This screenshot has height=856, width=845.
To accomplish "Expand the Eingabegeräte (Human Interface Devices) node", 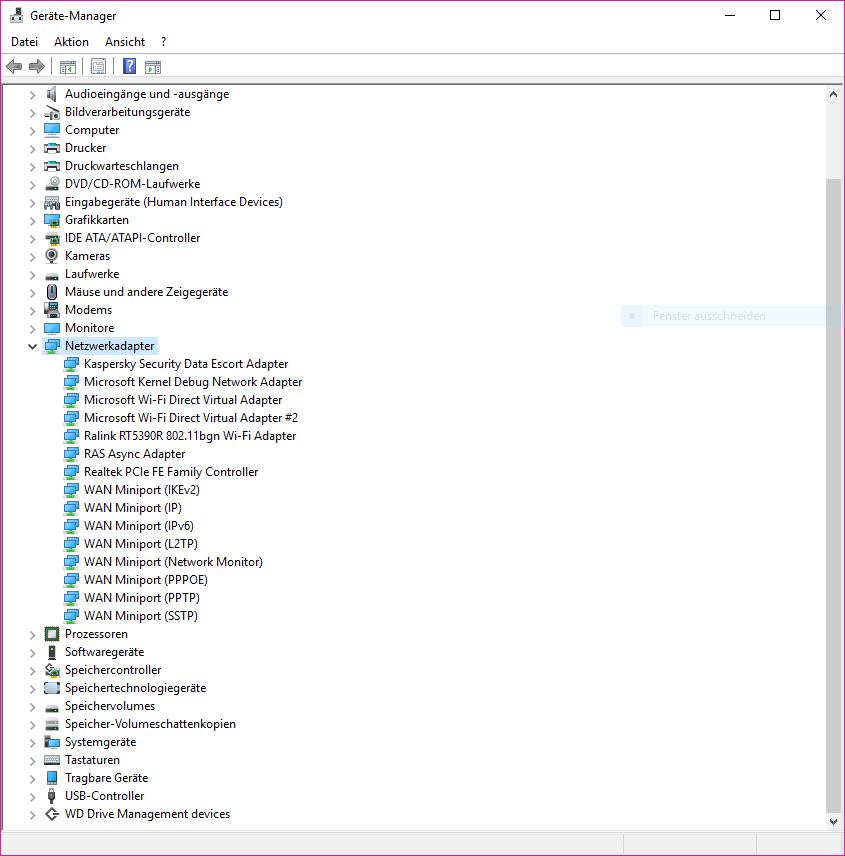I will (x=32, y=203).
